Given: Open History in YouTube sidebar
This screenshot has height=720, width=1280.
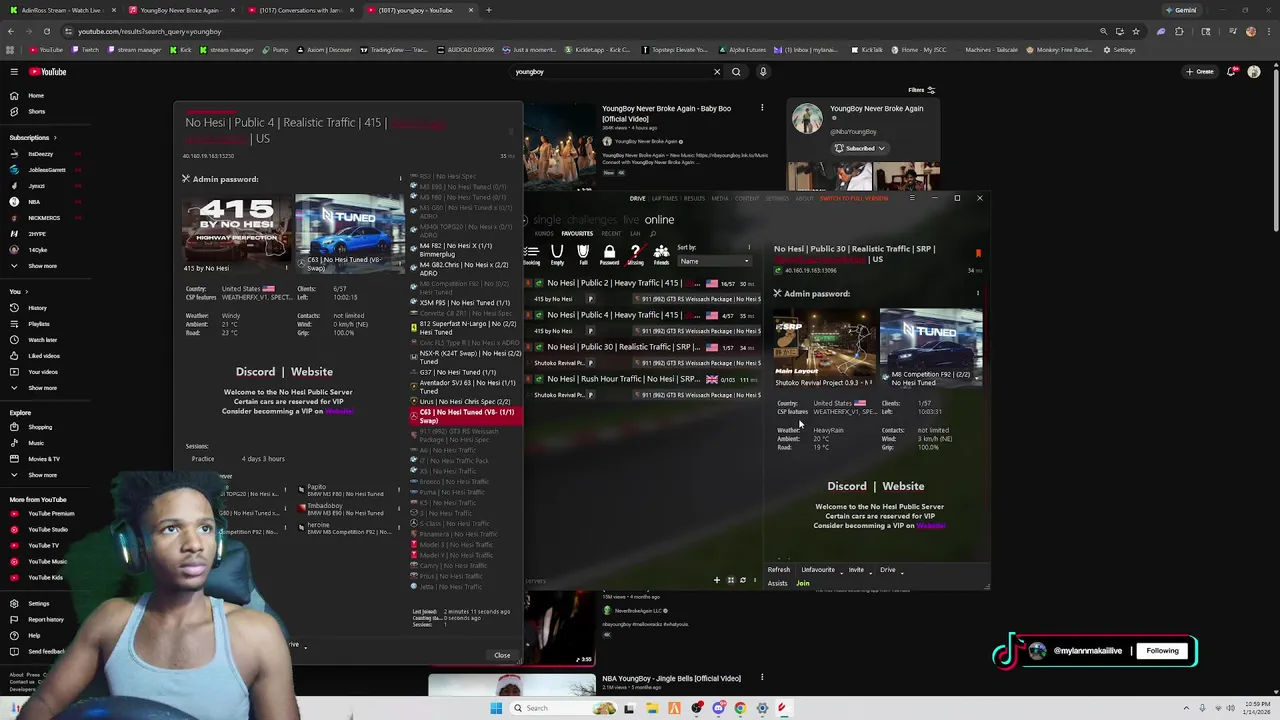Looking at the screenshot, I should pos(37,308).
